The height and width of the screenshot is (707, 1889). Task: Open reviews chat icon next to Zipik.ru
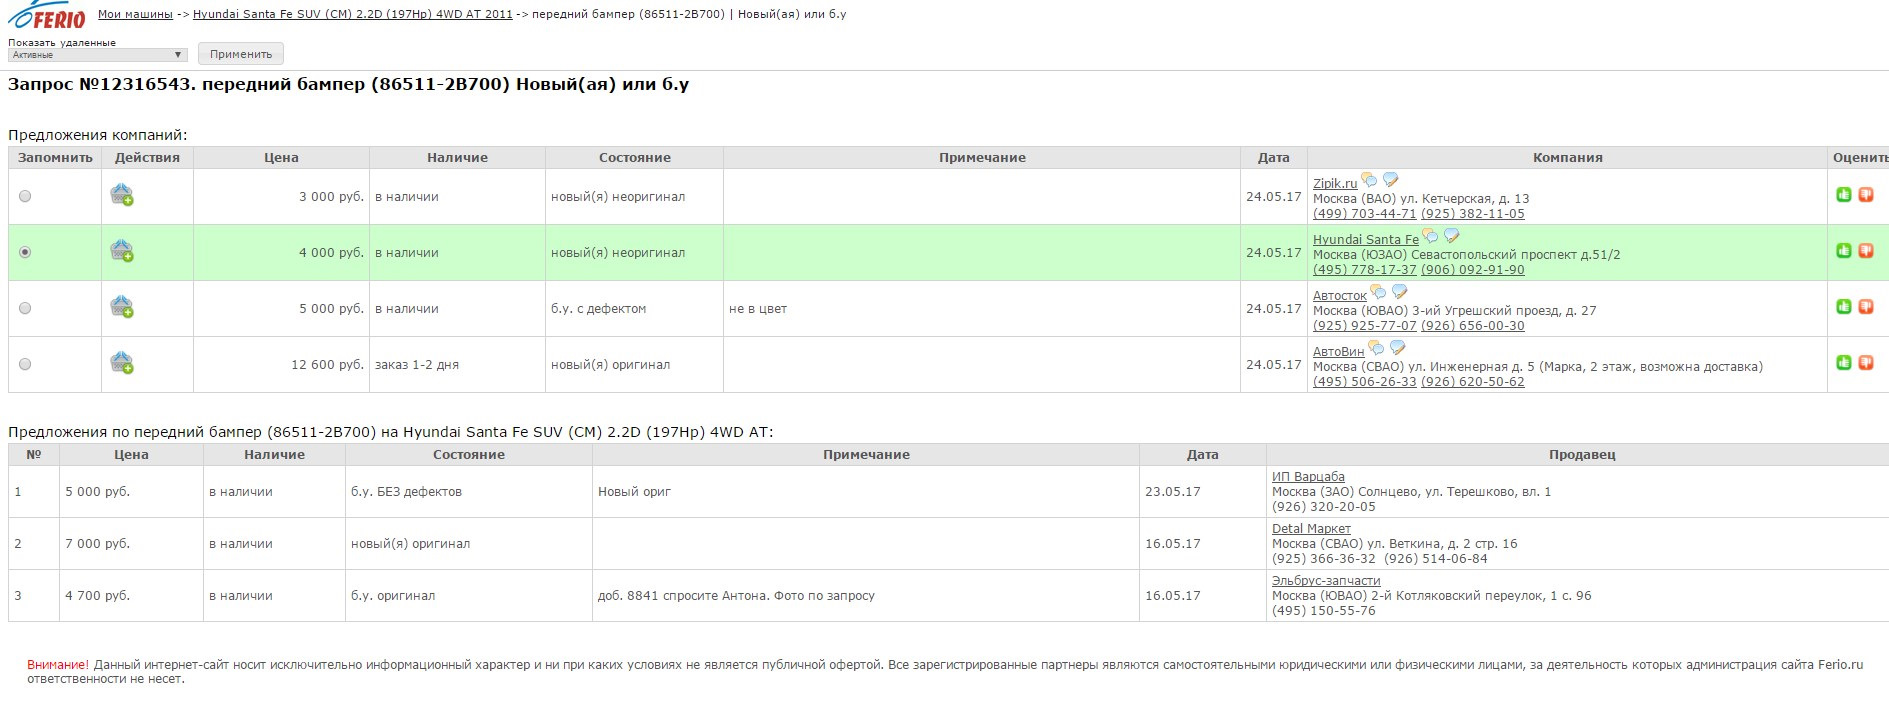pyautogui.click(x=1369, y=181)
